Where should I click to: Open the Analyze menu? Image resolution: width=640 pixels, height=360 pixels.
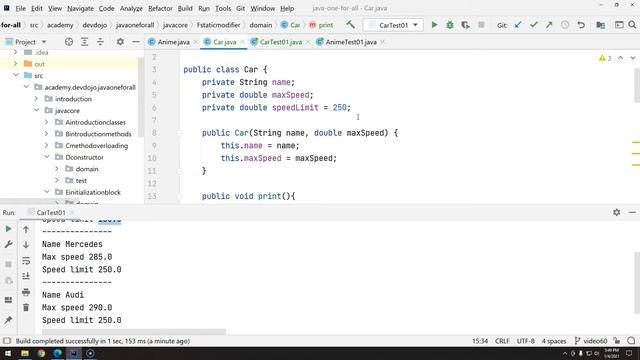pyautogui.click(x=131, y=8)
